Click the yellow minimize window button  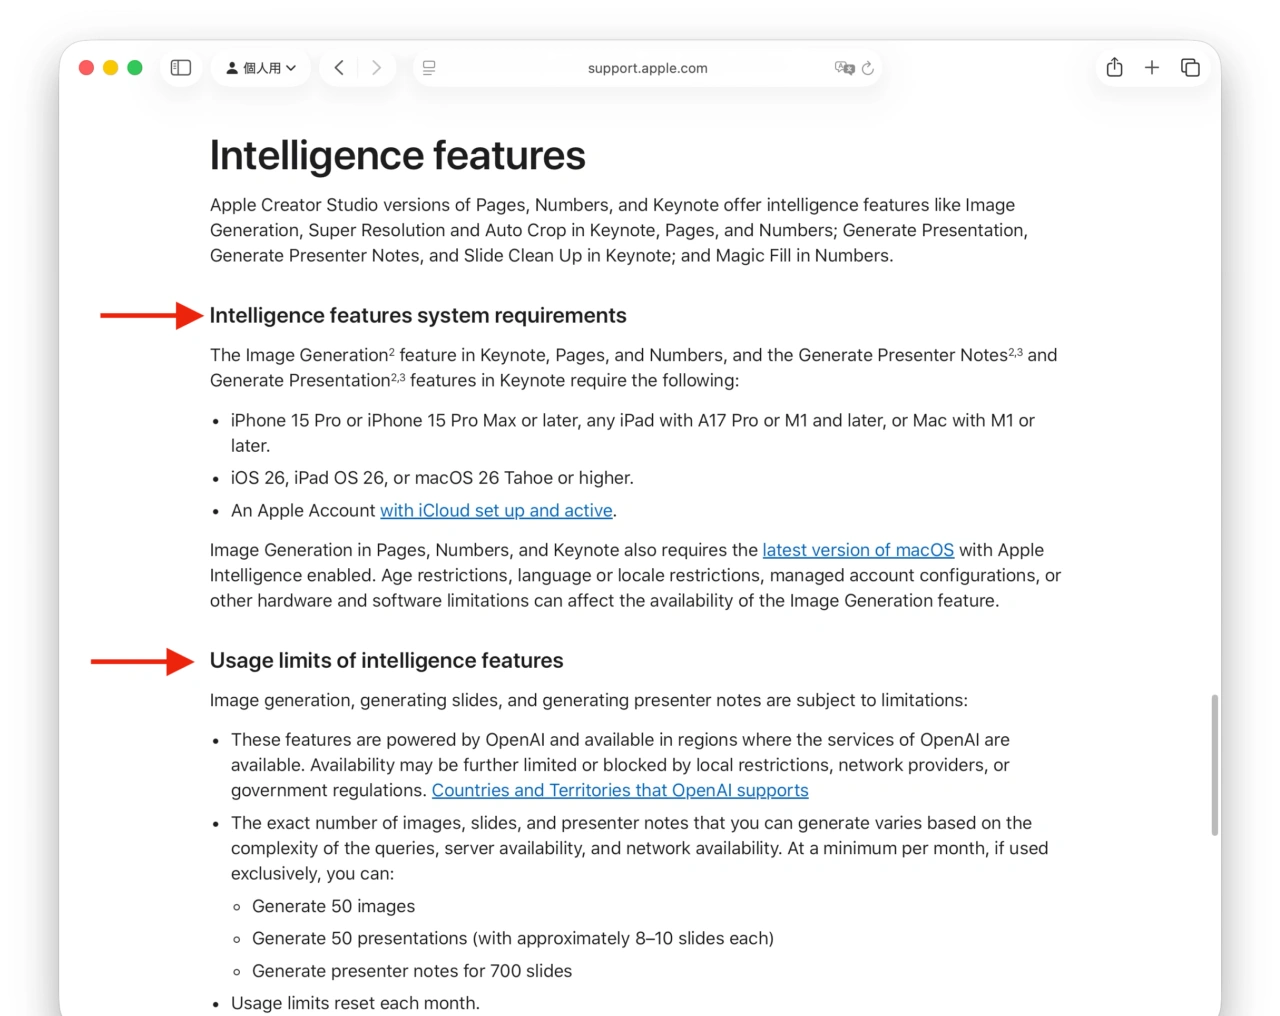(111, 68)
